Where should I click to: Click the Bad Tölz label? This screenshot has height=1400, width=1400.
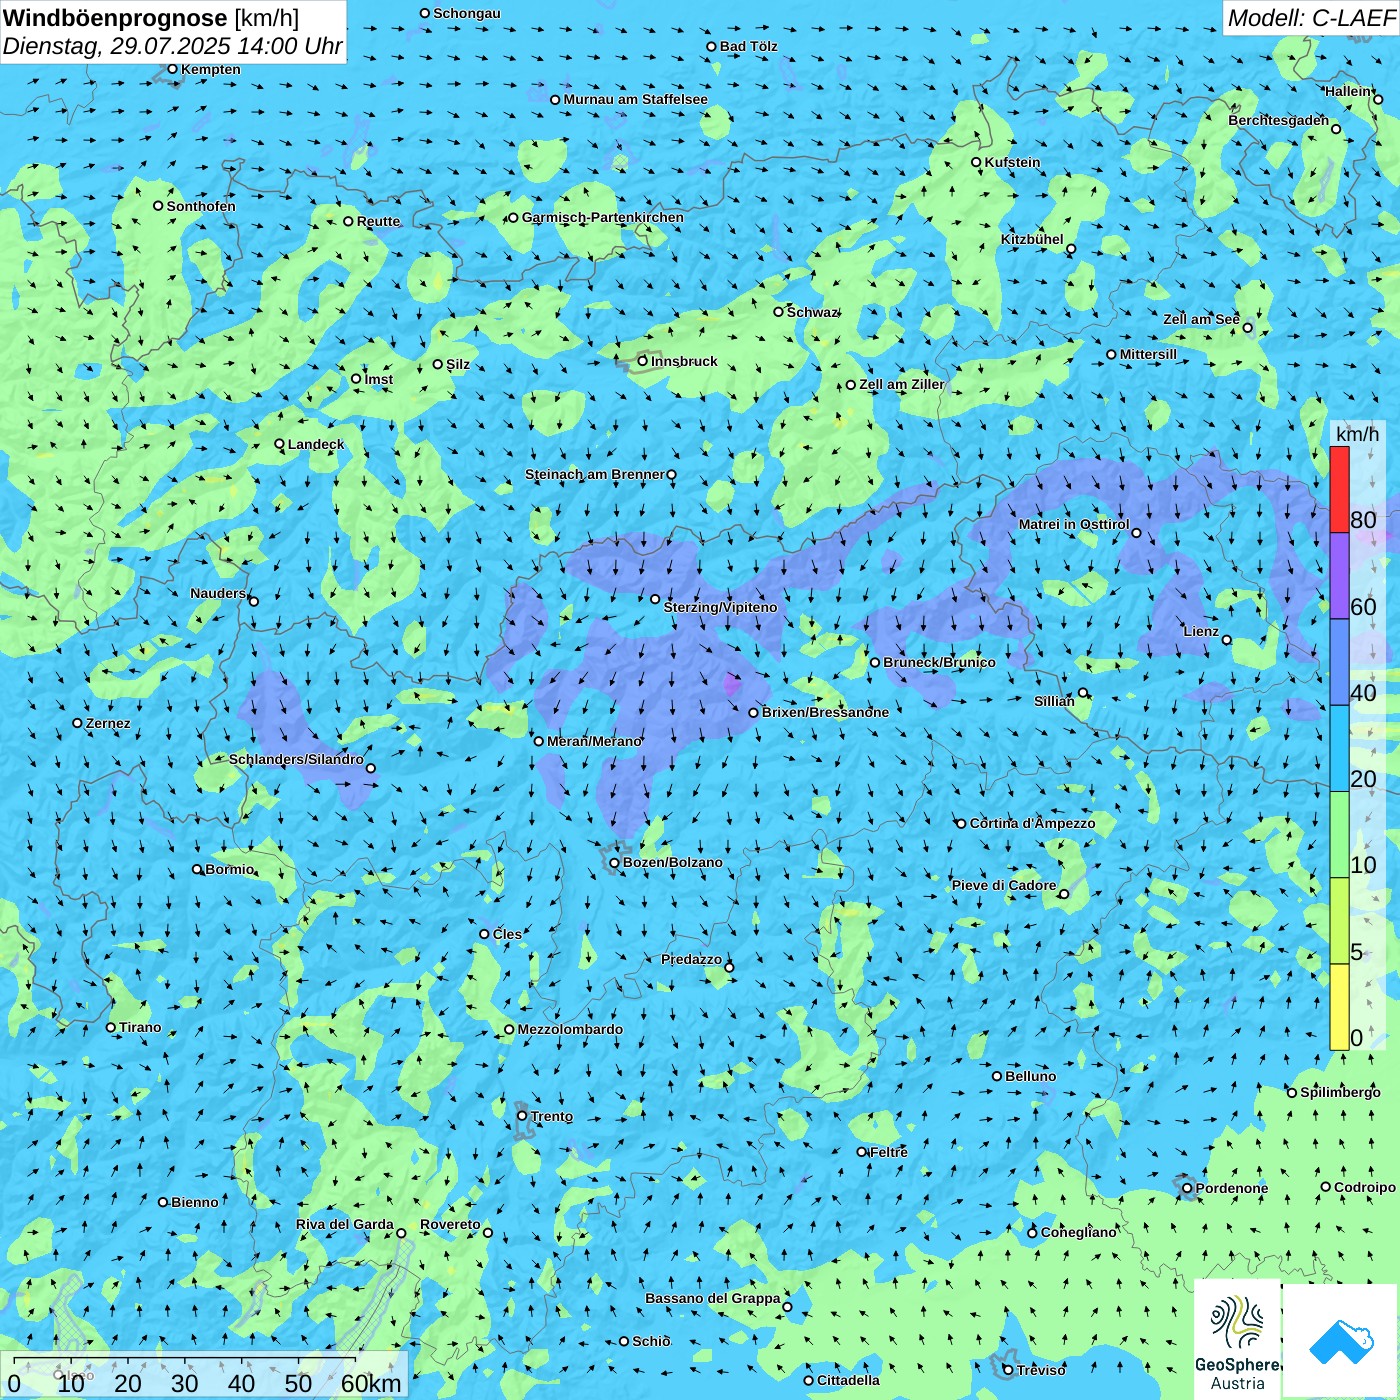click(748, 46)
